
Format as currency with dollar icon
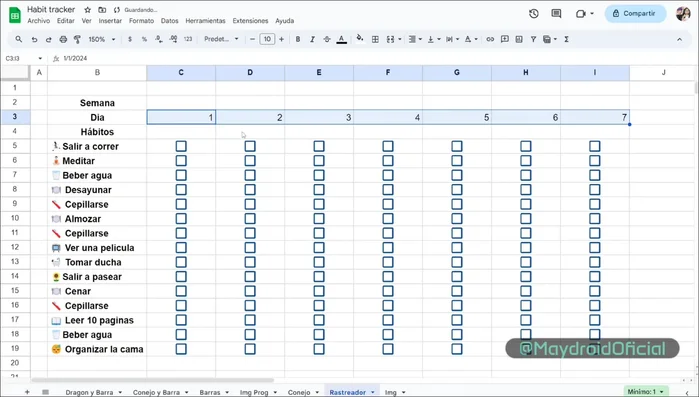130,39
